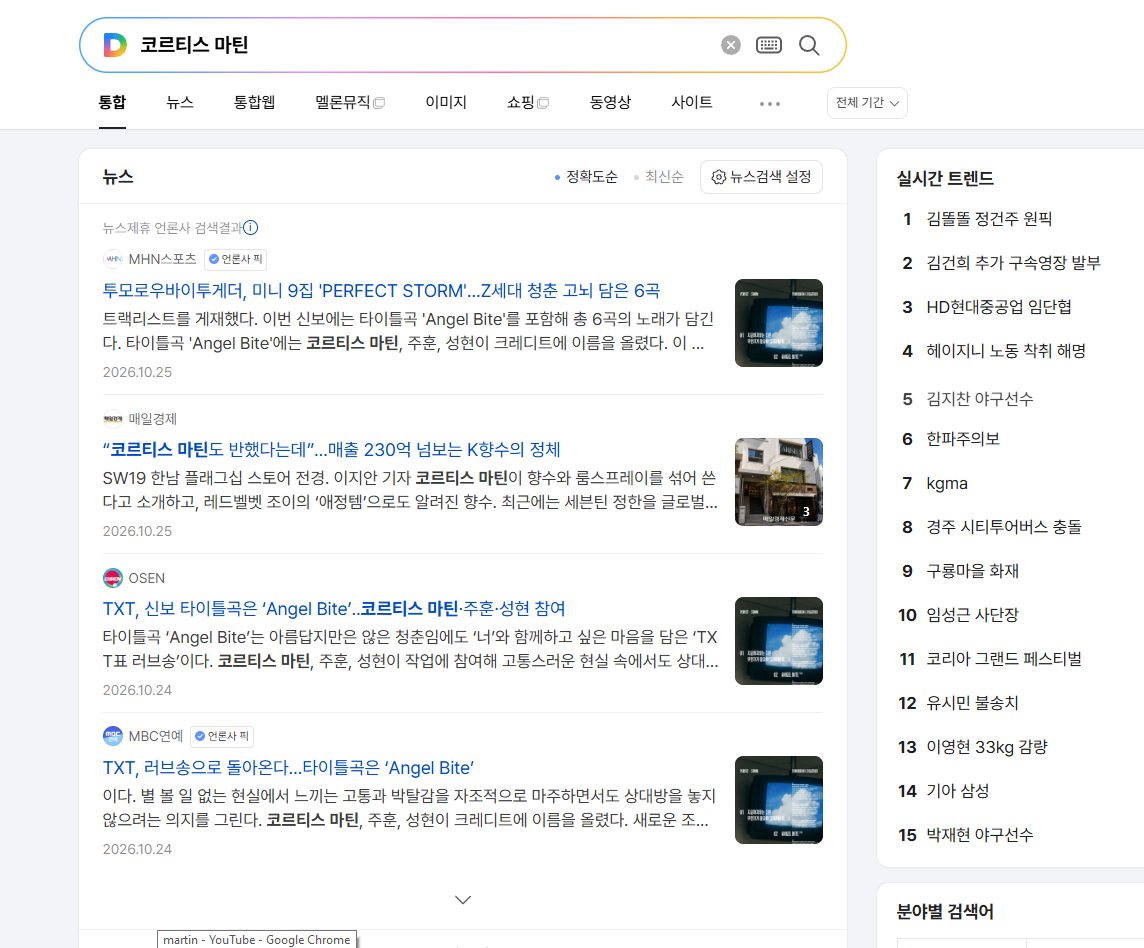The image size is (1144, 948).
Task: Click the 매일경제 snippet about SW19 한남 플래그십
Action: [410, 490]
